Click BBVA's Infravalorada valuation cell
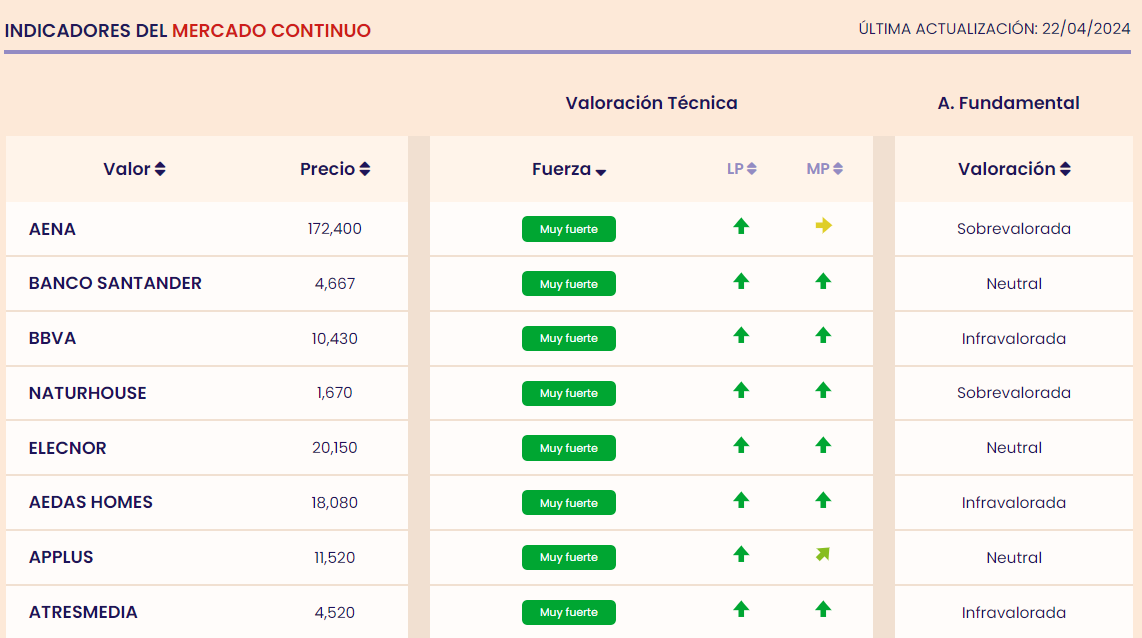This screenshot has height=638, width=1142. (x=1014, y=339)
